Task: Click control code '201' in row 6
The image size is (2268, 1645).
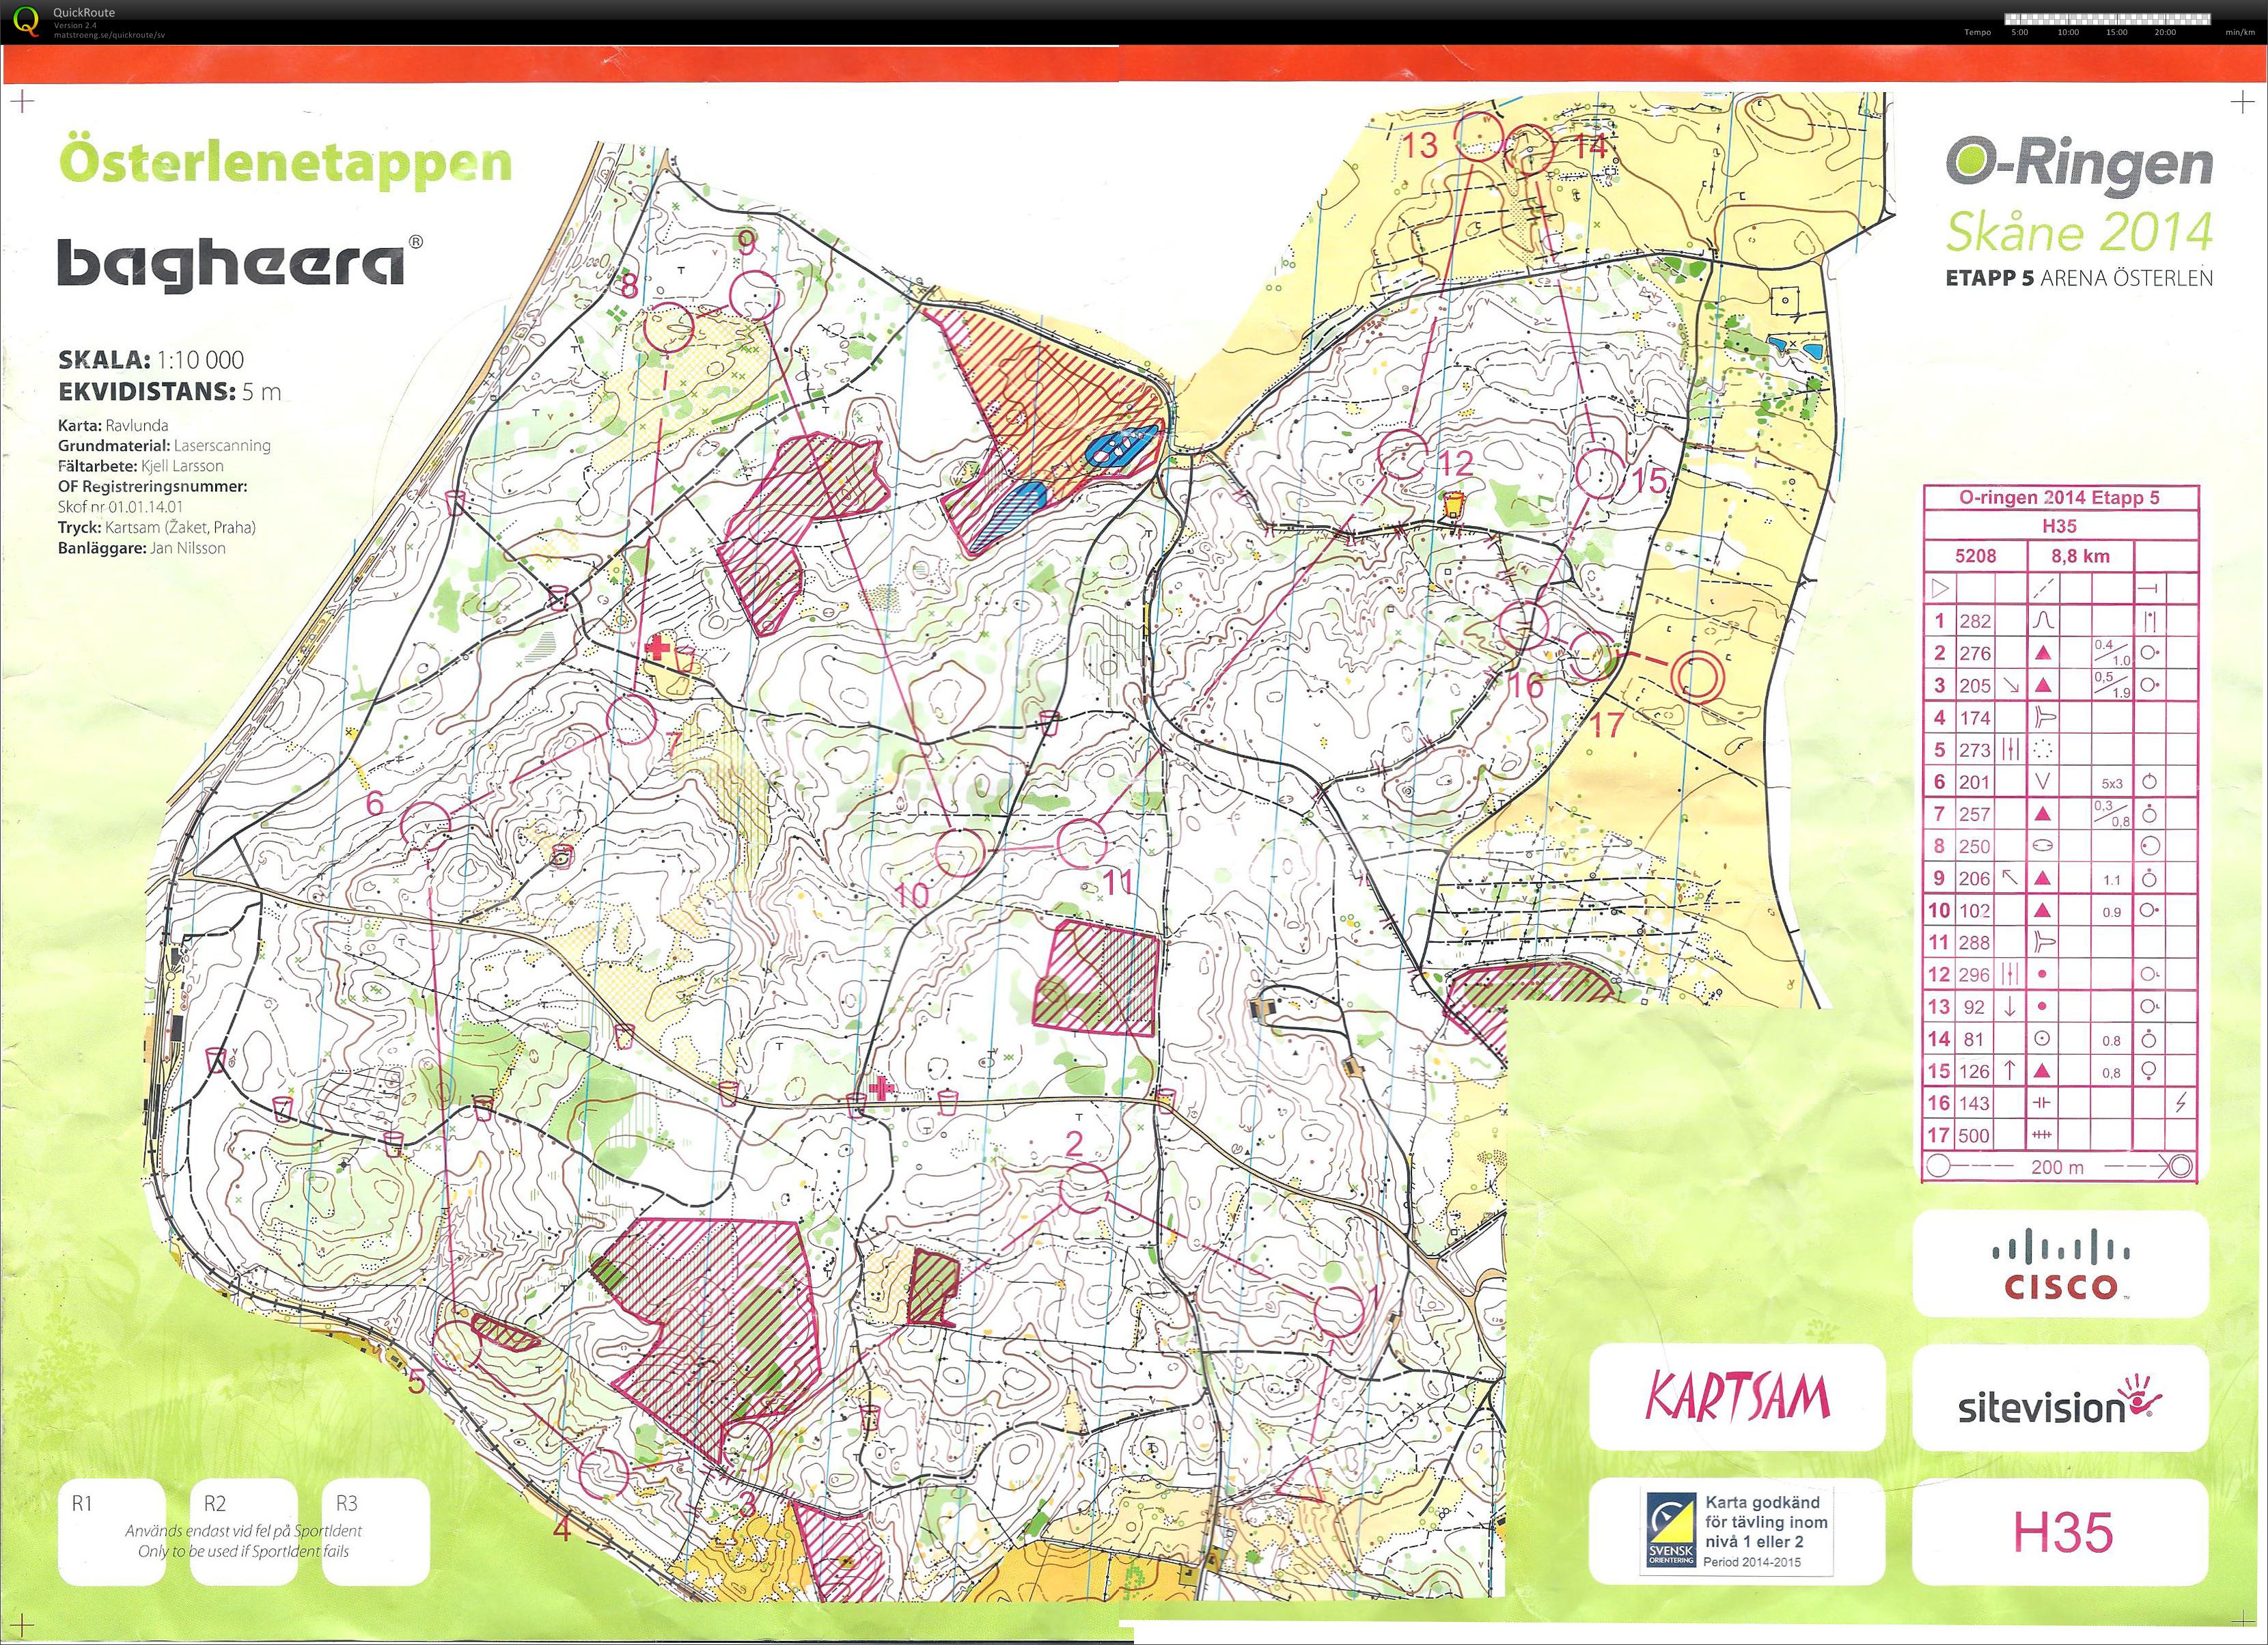Action: click(x=1975, y=782)
